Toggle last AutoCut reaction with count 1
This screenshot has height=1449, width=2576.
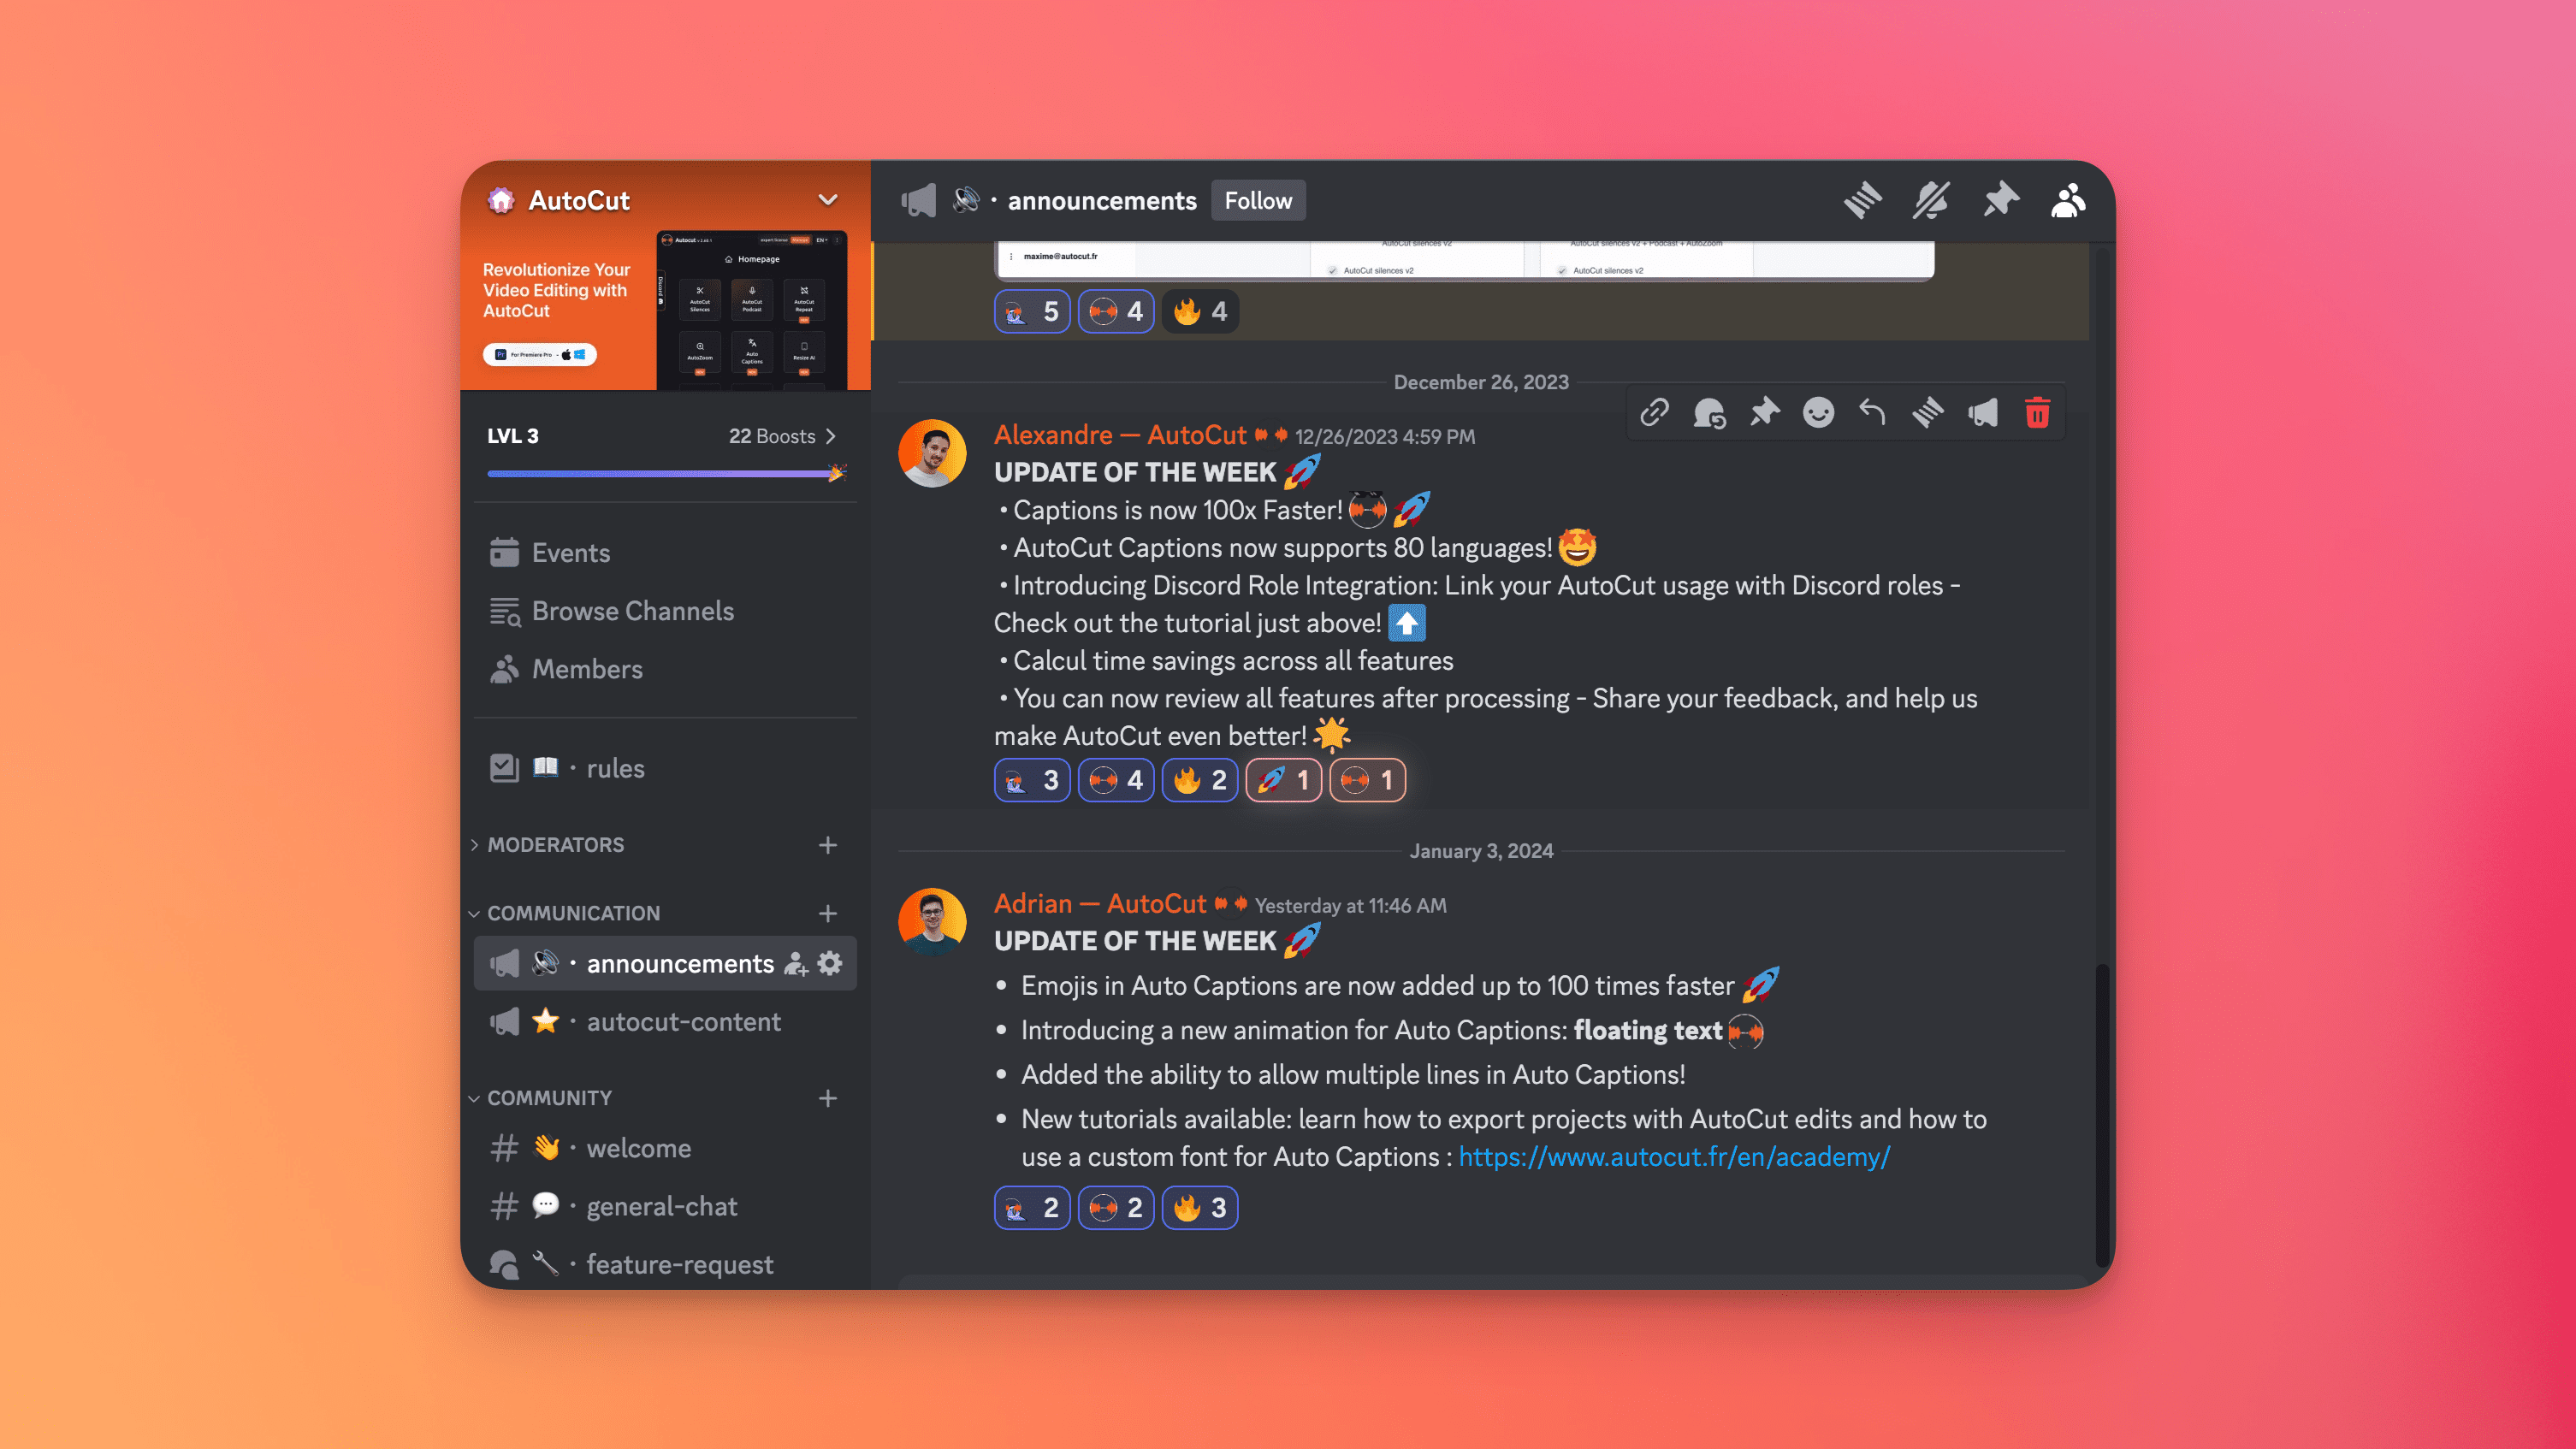[x=1368, y=780]
